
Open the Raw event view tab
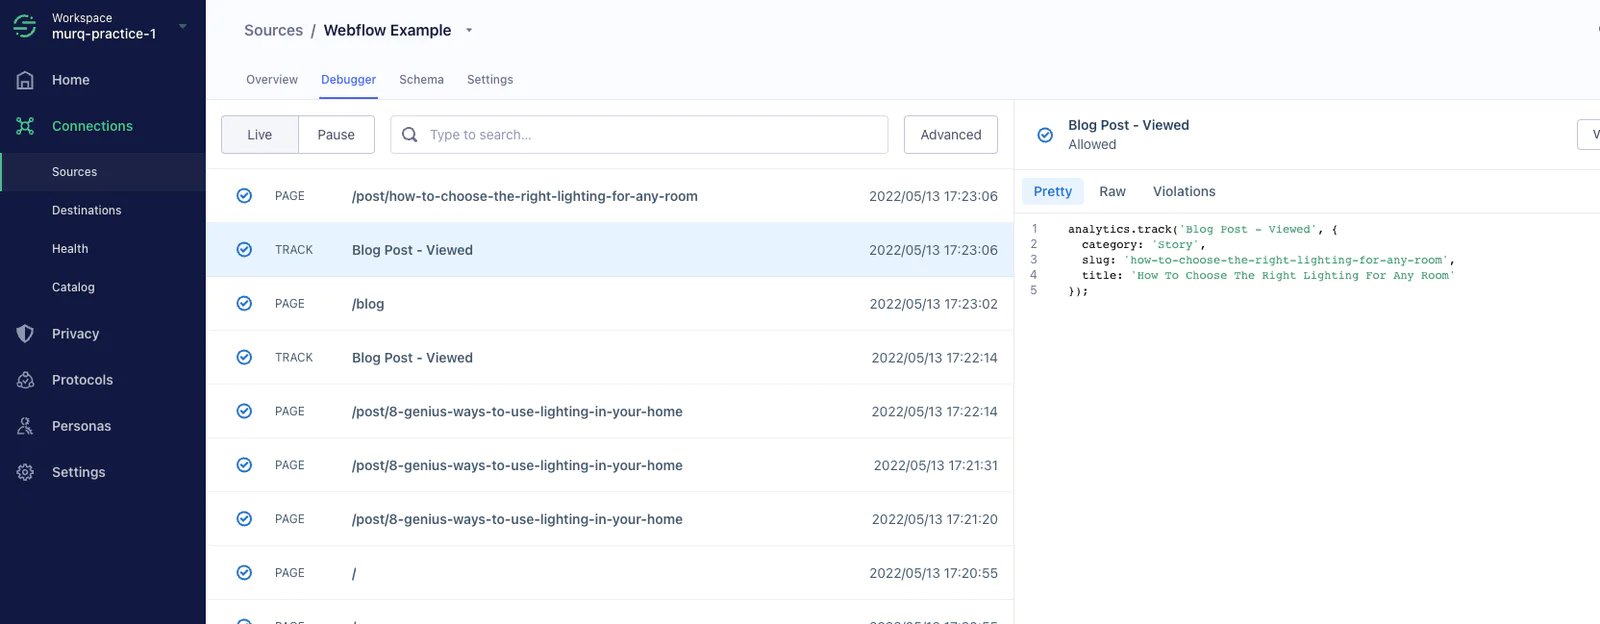coord(1112,192)
